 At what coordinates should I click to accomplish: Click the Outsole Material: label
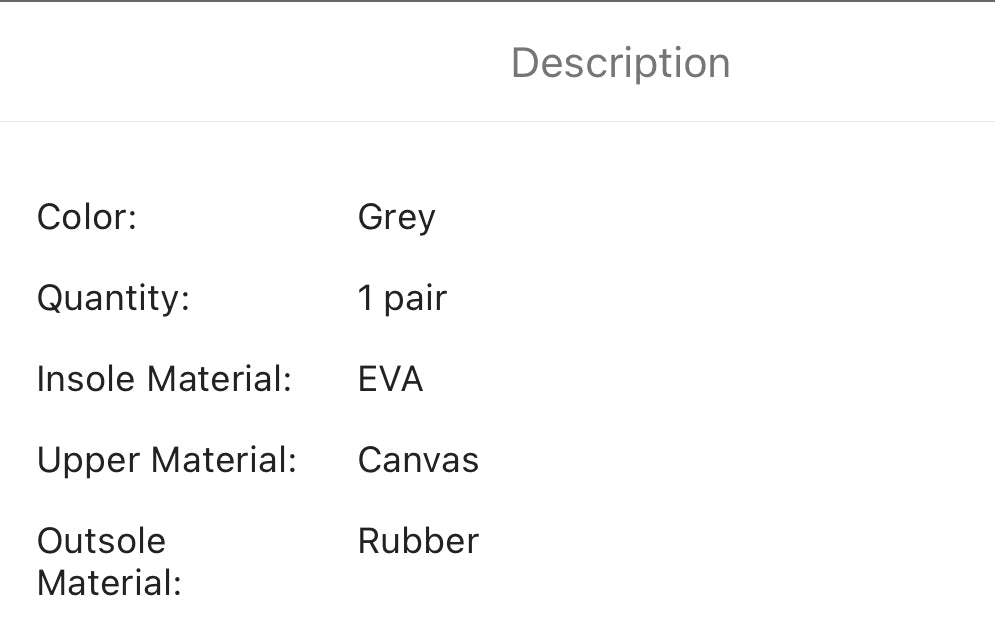pos(108,561)
